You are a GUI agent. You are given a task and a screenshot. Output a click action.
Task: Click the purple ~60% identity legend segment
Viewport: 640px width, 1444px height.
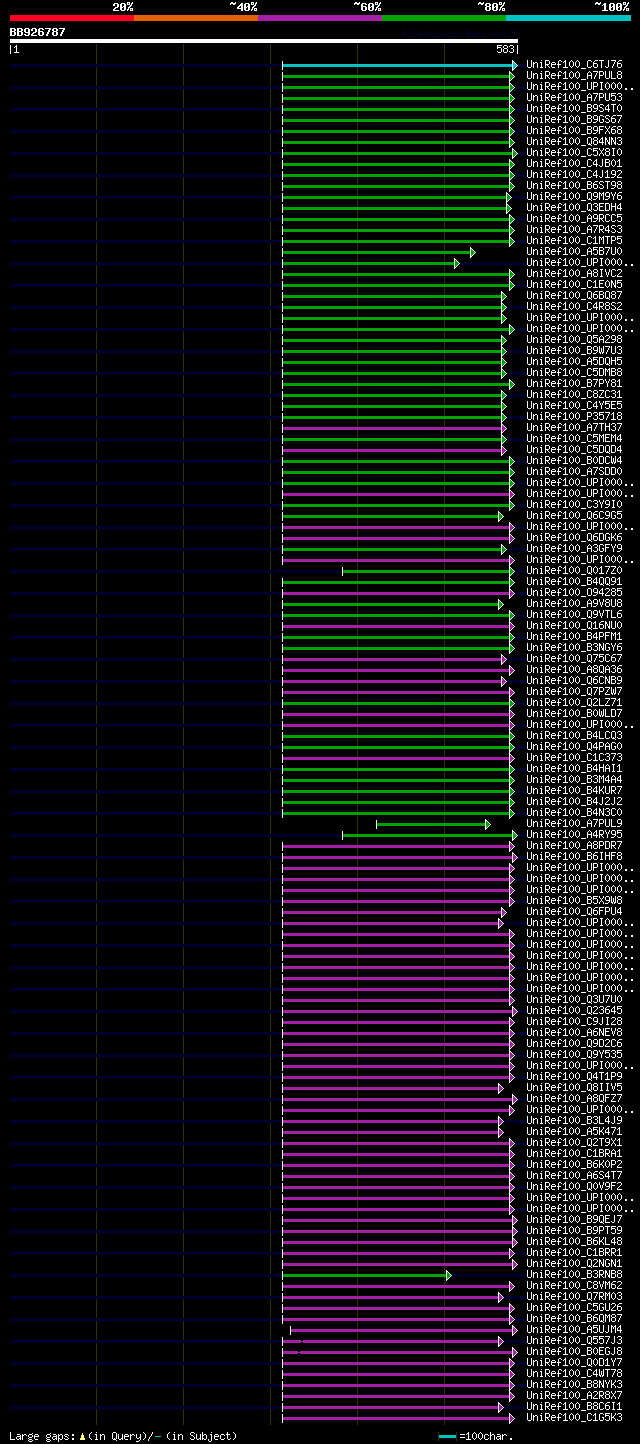319,17
